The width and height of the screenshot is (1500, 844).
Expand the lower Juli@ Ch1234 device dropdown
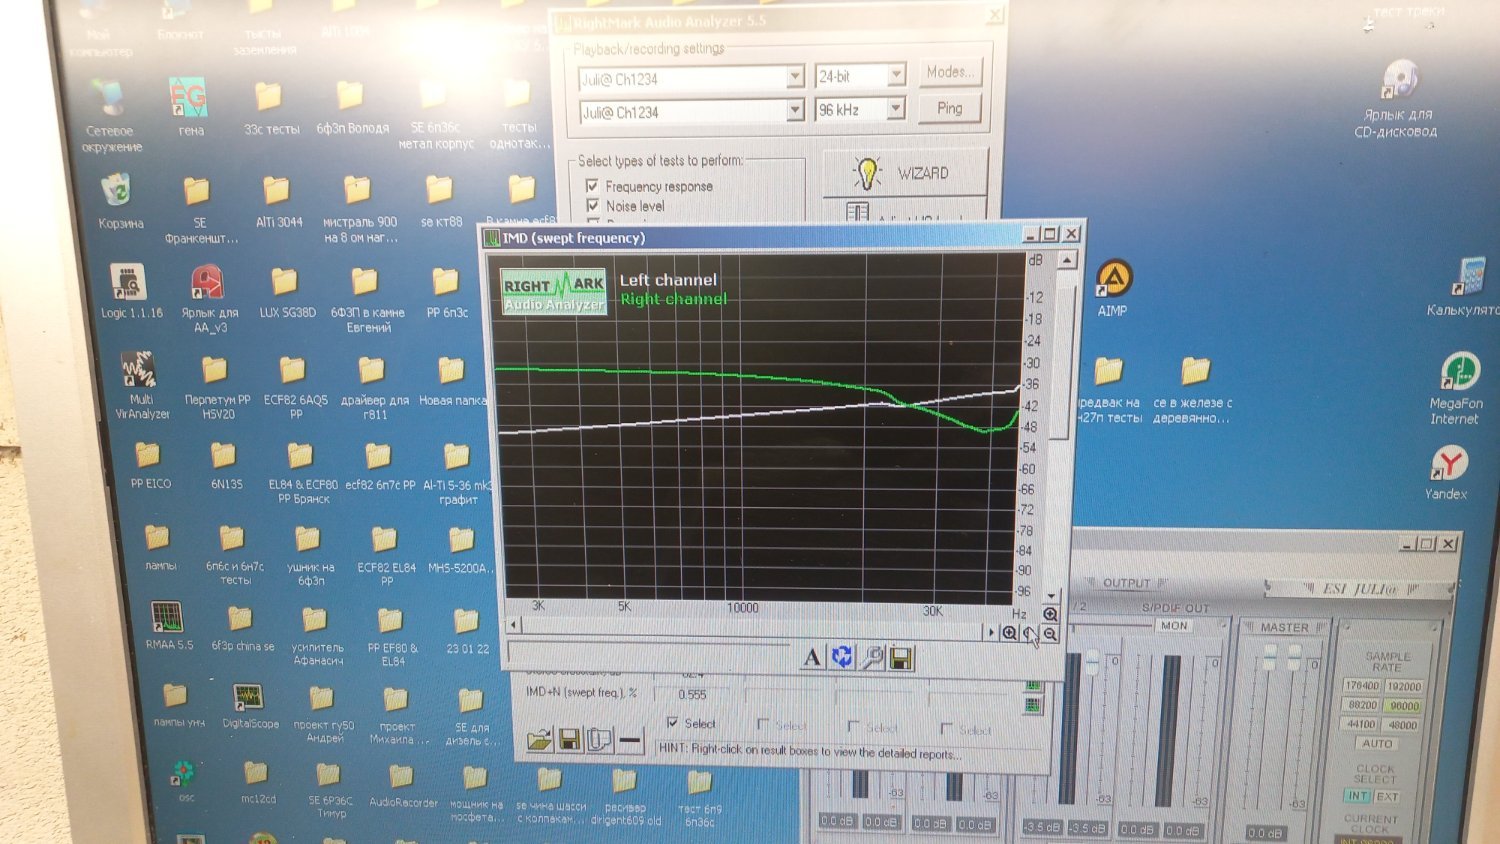pyautogui.click(x=795, y=111)
